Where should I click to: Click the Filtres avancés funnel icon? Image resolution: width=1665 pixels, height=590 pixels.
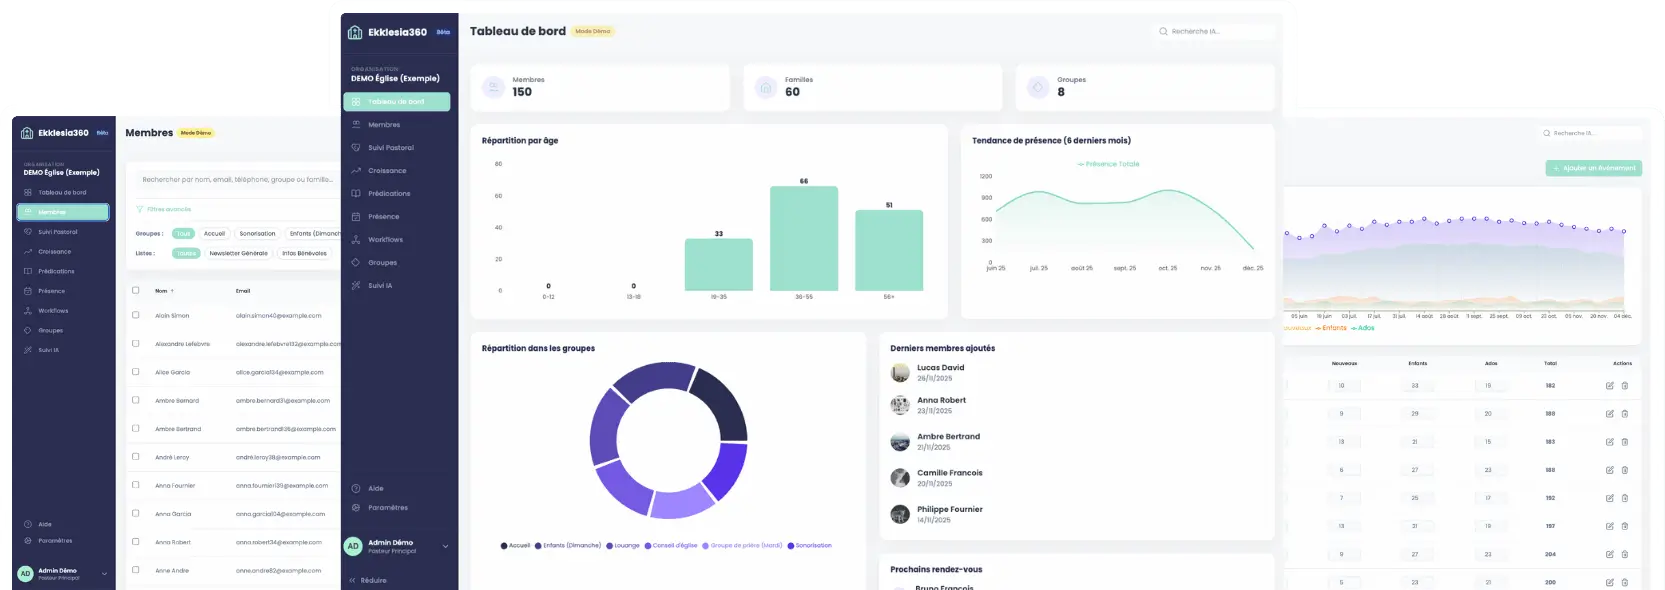(x=140, y=210)
